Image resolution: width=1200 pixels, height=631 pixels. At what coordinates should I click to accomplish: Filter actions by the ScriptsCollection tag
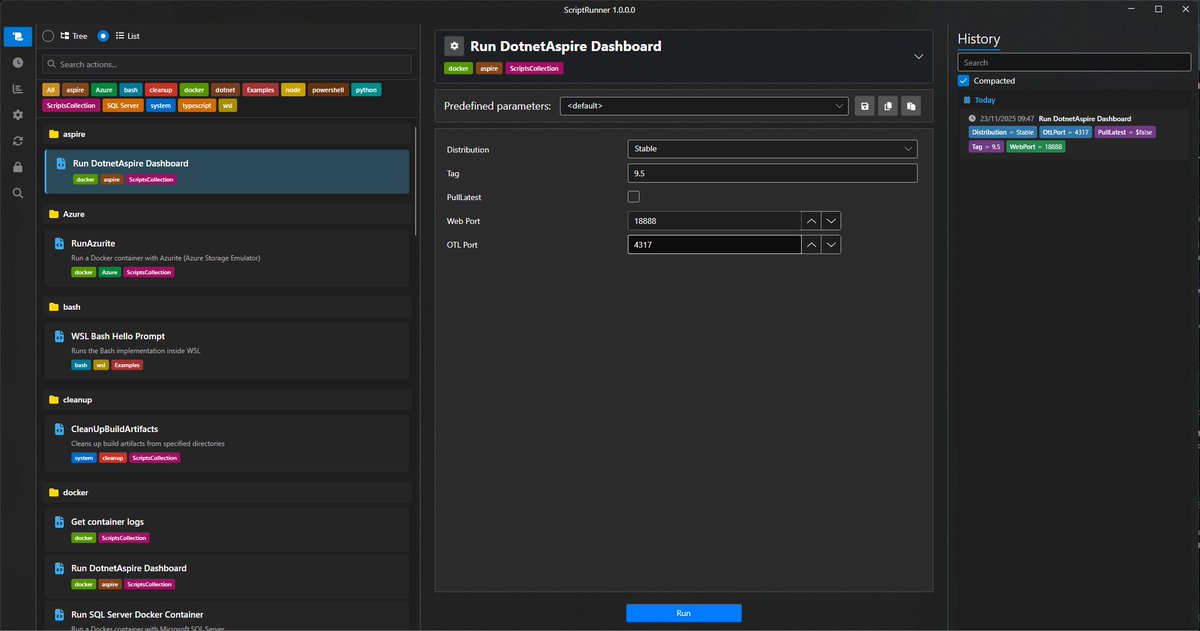pyautogui.click(x=70, y=105)
